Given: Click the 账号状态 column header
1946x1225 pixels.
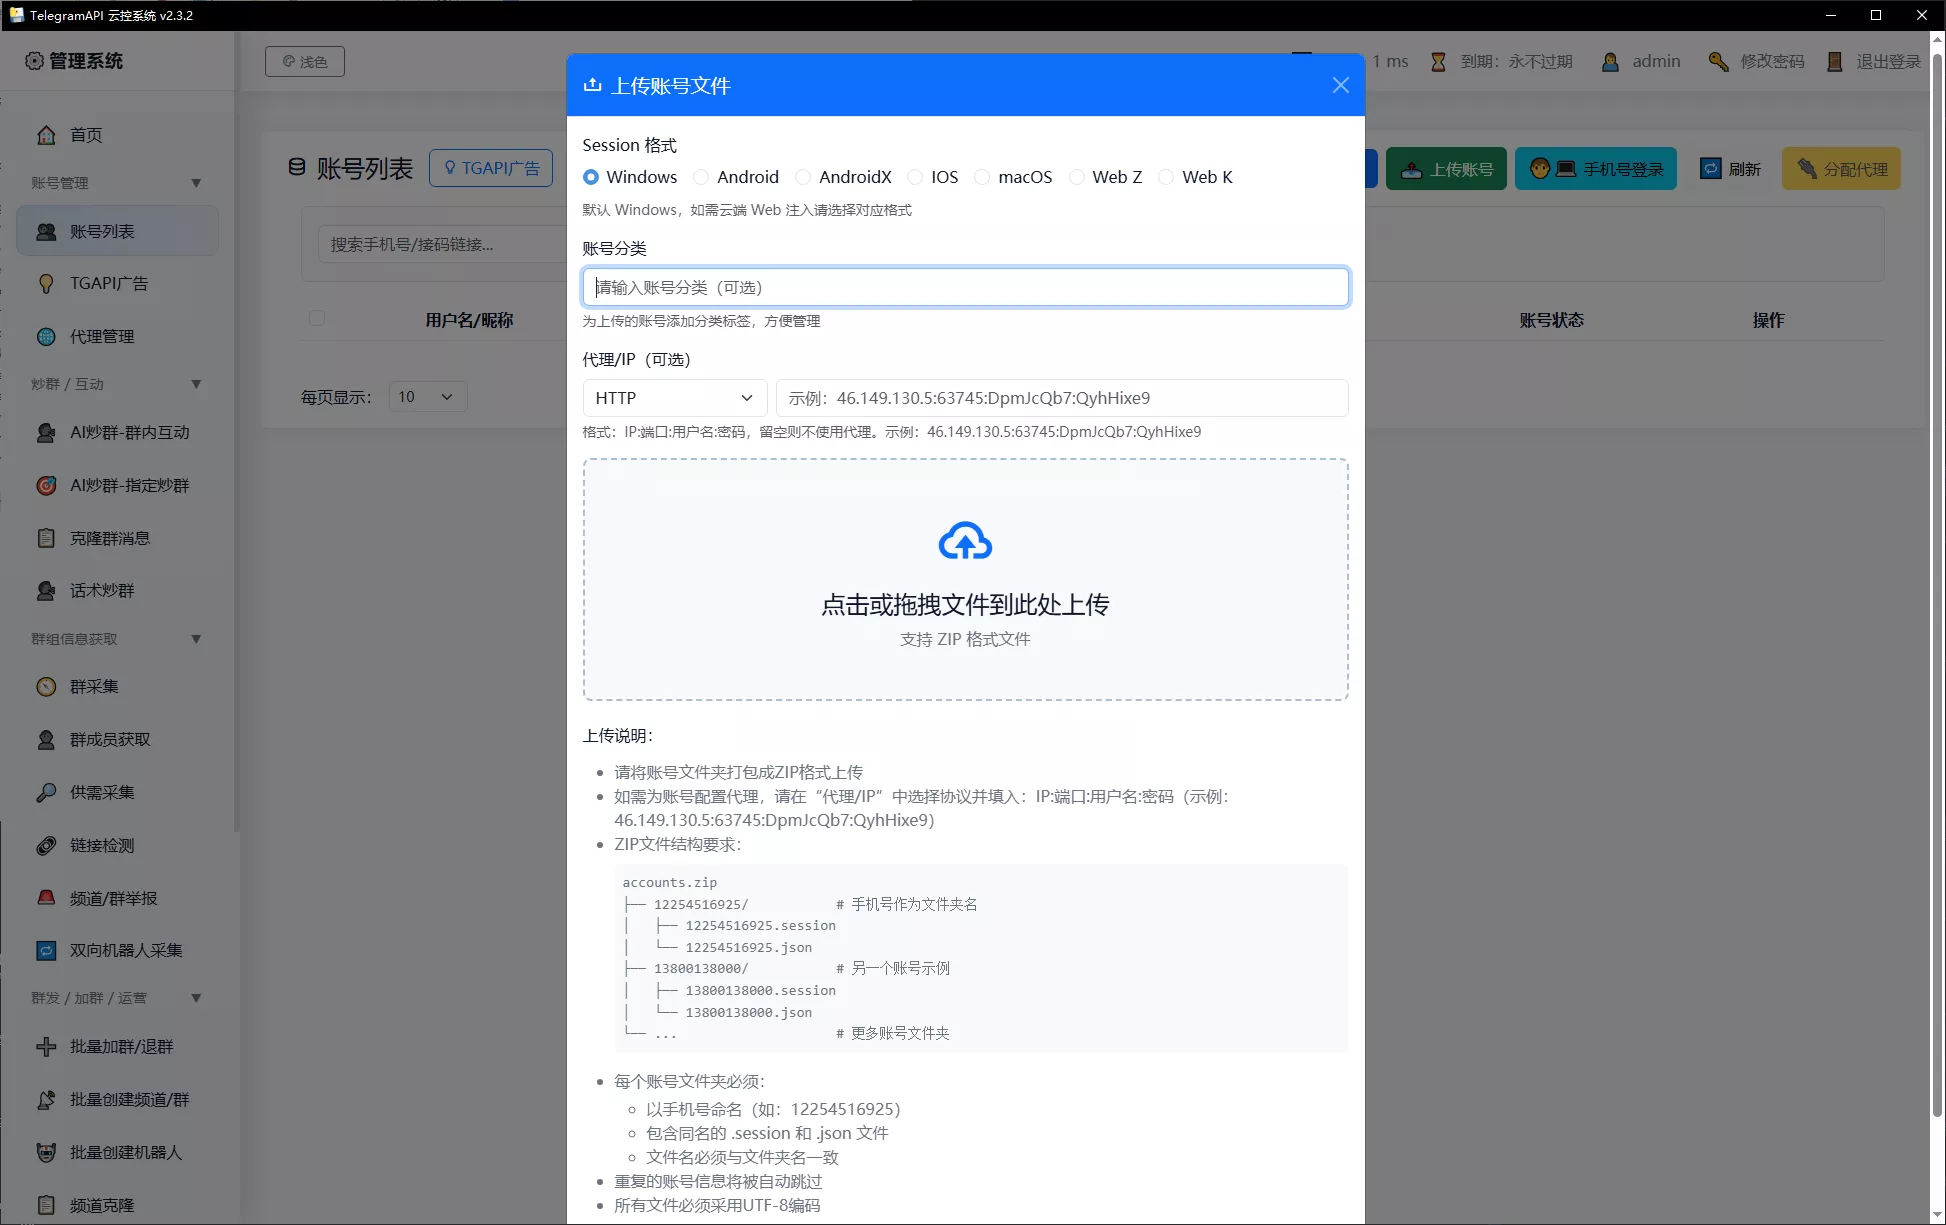Looking at the screenshot, I should point(1551,320).
